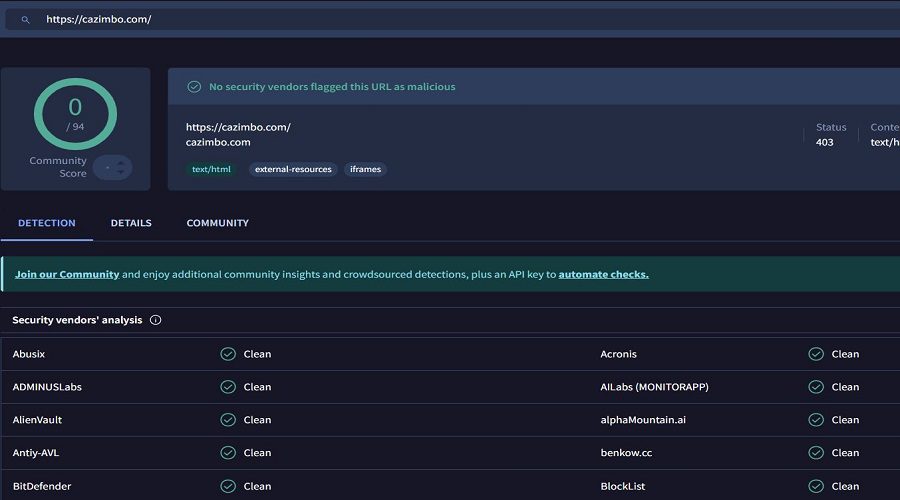Click the https://cazimbo.com/ URL text in summary

pyautogui.click(x=238, y=127)
